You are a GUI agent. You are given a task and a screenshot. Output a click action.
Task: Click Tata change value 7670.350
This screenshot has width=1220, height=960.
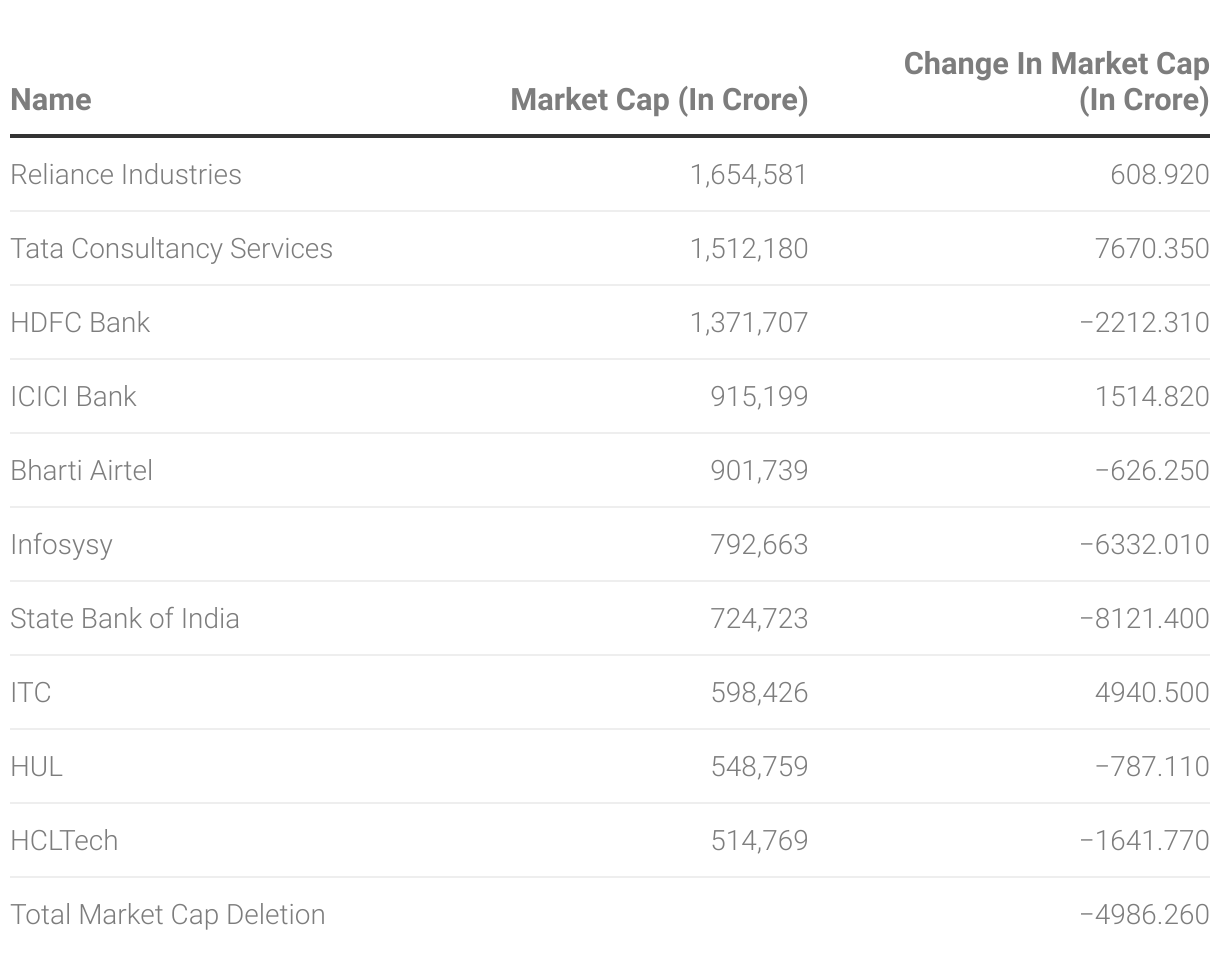[x=1152, y=248]
